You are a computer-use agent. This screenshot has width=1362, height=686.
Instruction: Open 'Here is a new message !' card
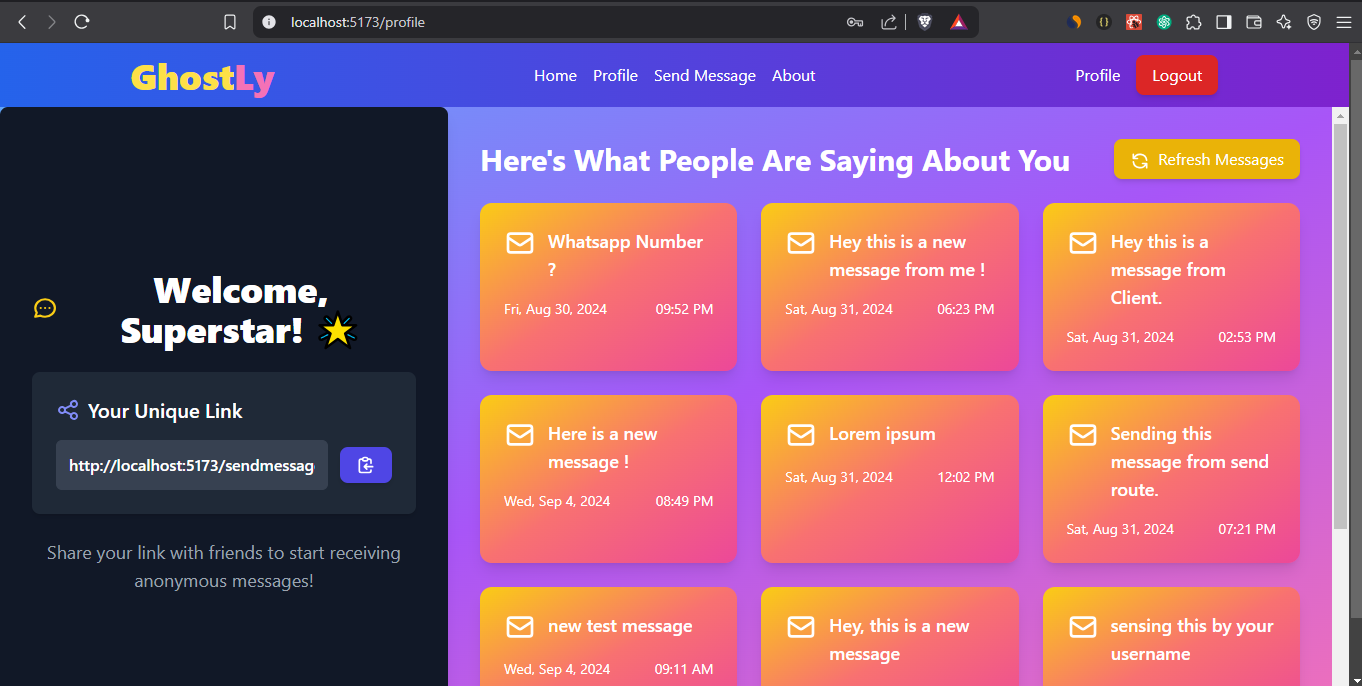(608, 479)
